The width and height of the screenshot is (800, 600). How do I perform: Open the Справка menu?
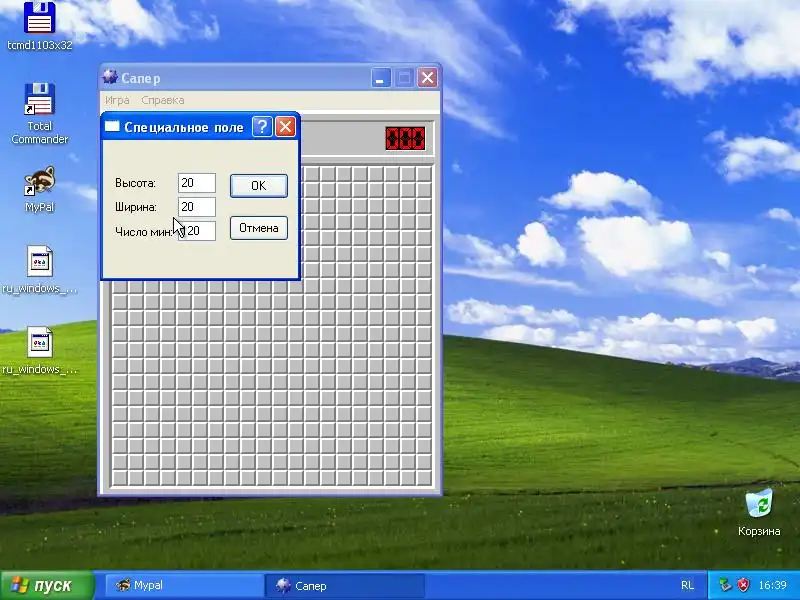(x=163, y=100)
